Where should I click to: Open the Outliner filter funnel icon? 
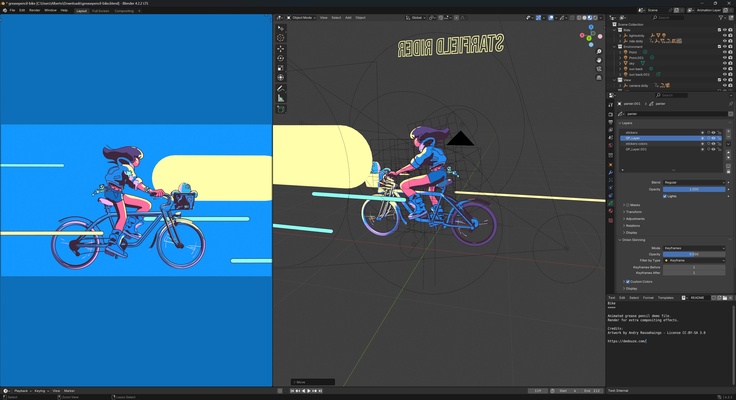[x=721, y=17]
